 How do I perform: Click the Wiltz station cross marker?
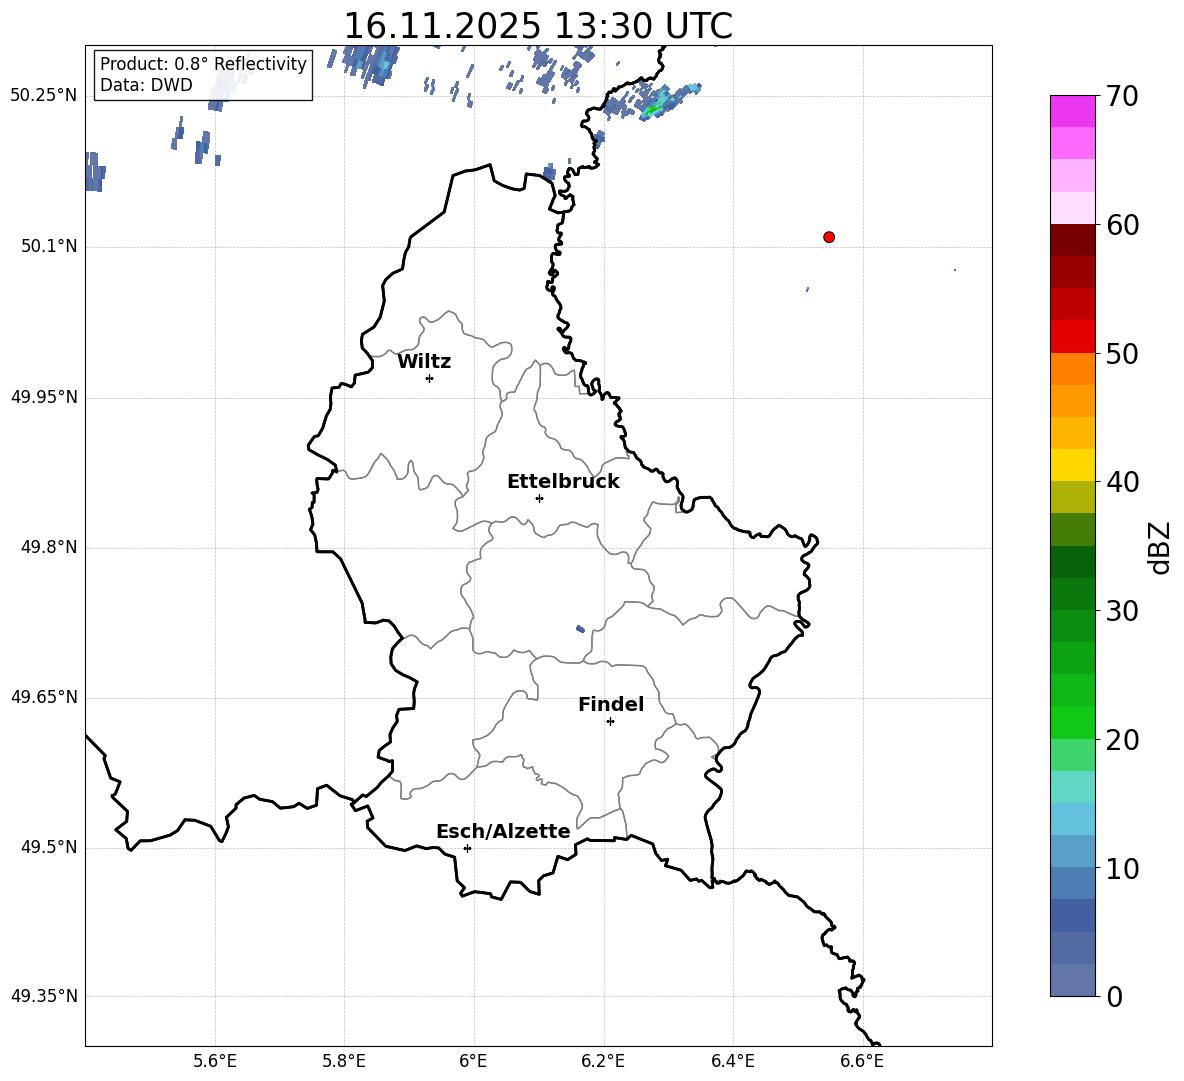pos(430,378)
